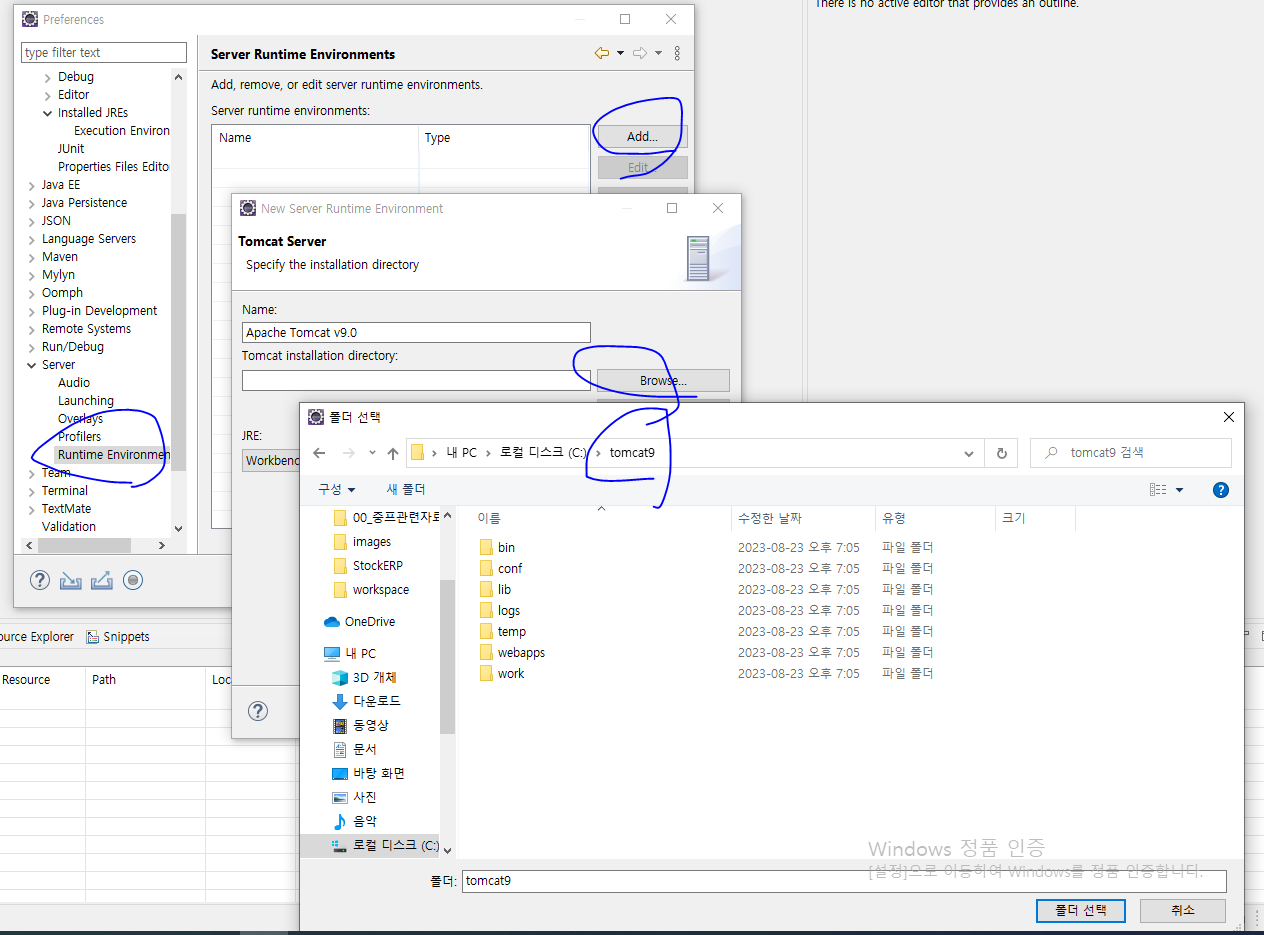Click 내 PC breadcrumb segment

click(x=461, y=453)
